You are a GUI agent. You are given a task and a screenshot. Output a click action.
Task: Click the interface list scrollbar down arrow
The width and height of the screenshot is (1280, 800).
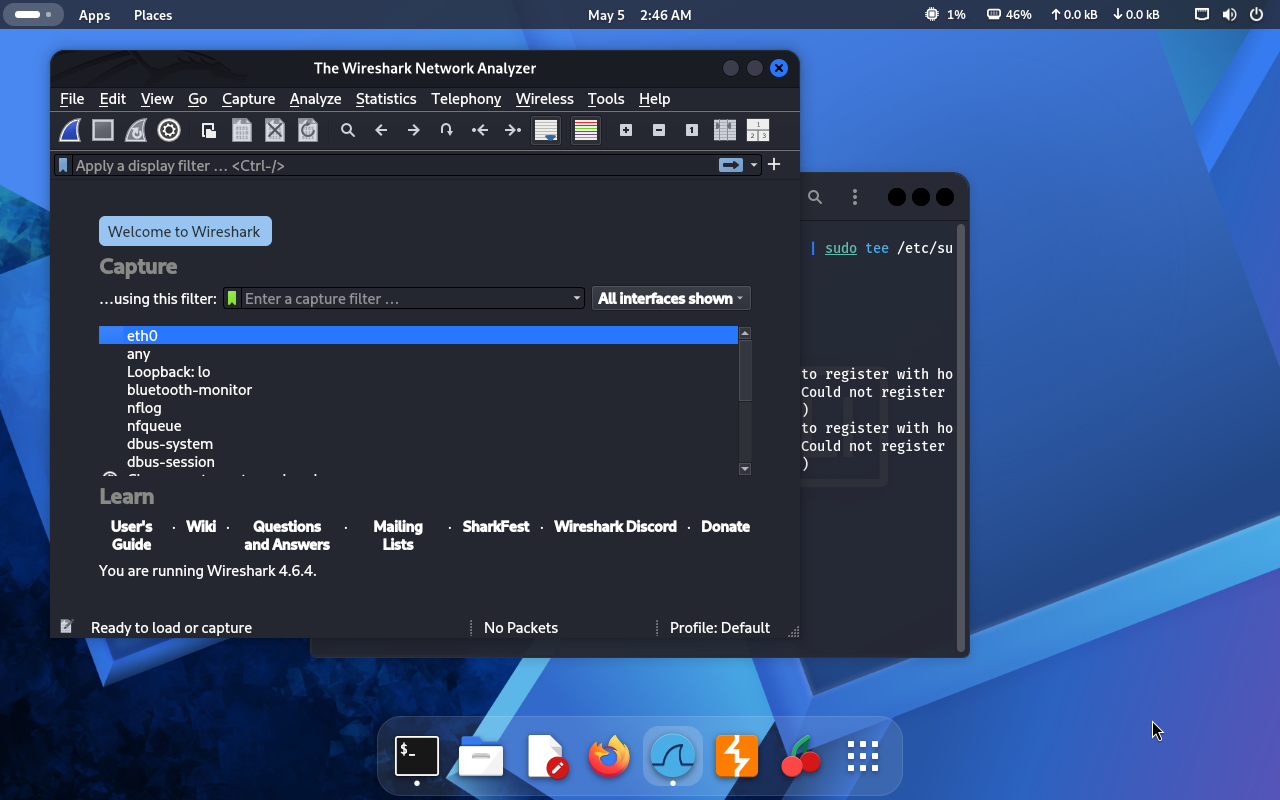pos(745,469)
